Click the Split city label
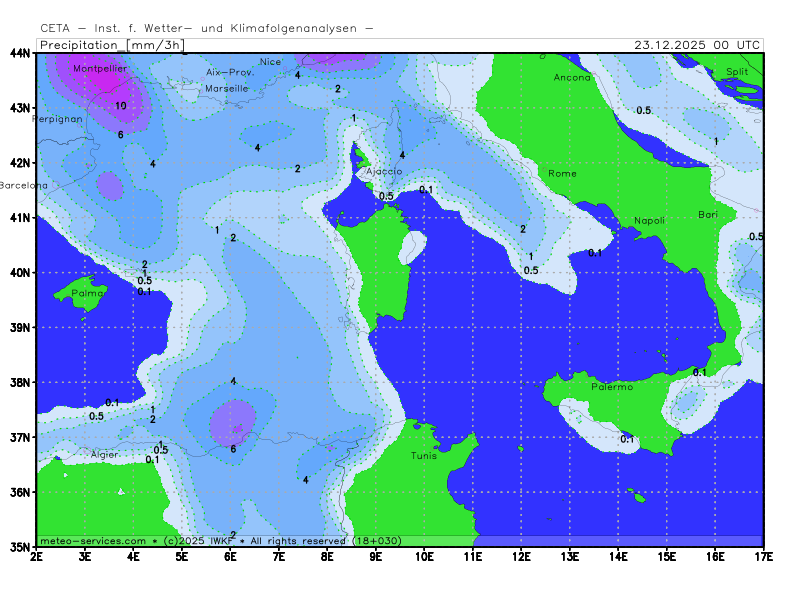This screenshot has width=800, height=600. [x=737, y=71]
